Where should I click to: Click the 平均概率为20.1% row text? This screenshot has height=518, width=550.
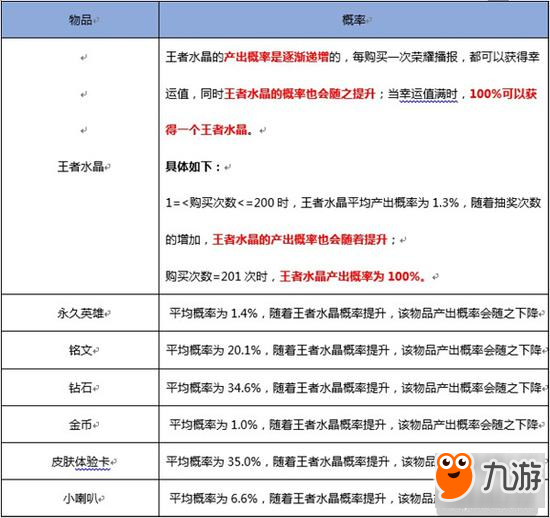click(354, 350)
